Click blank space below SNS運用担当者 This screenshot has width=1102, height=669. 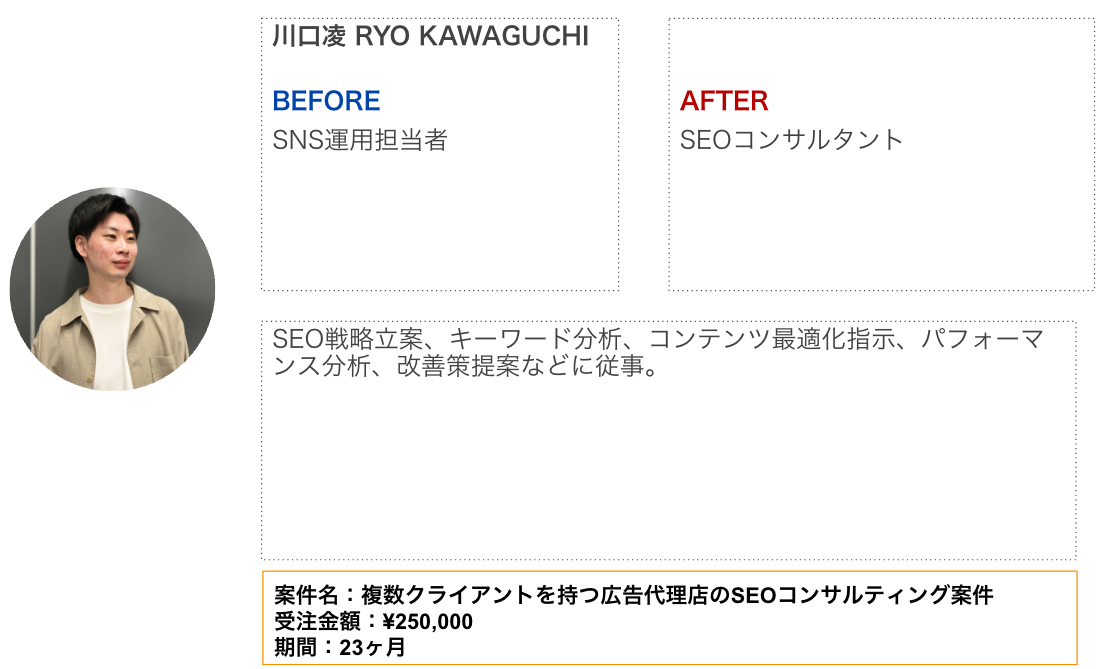point(440,225)
